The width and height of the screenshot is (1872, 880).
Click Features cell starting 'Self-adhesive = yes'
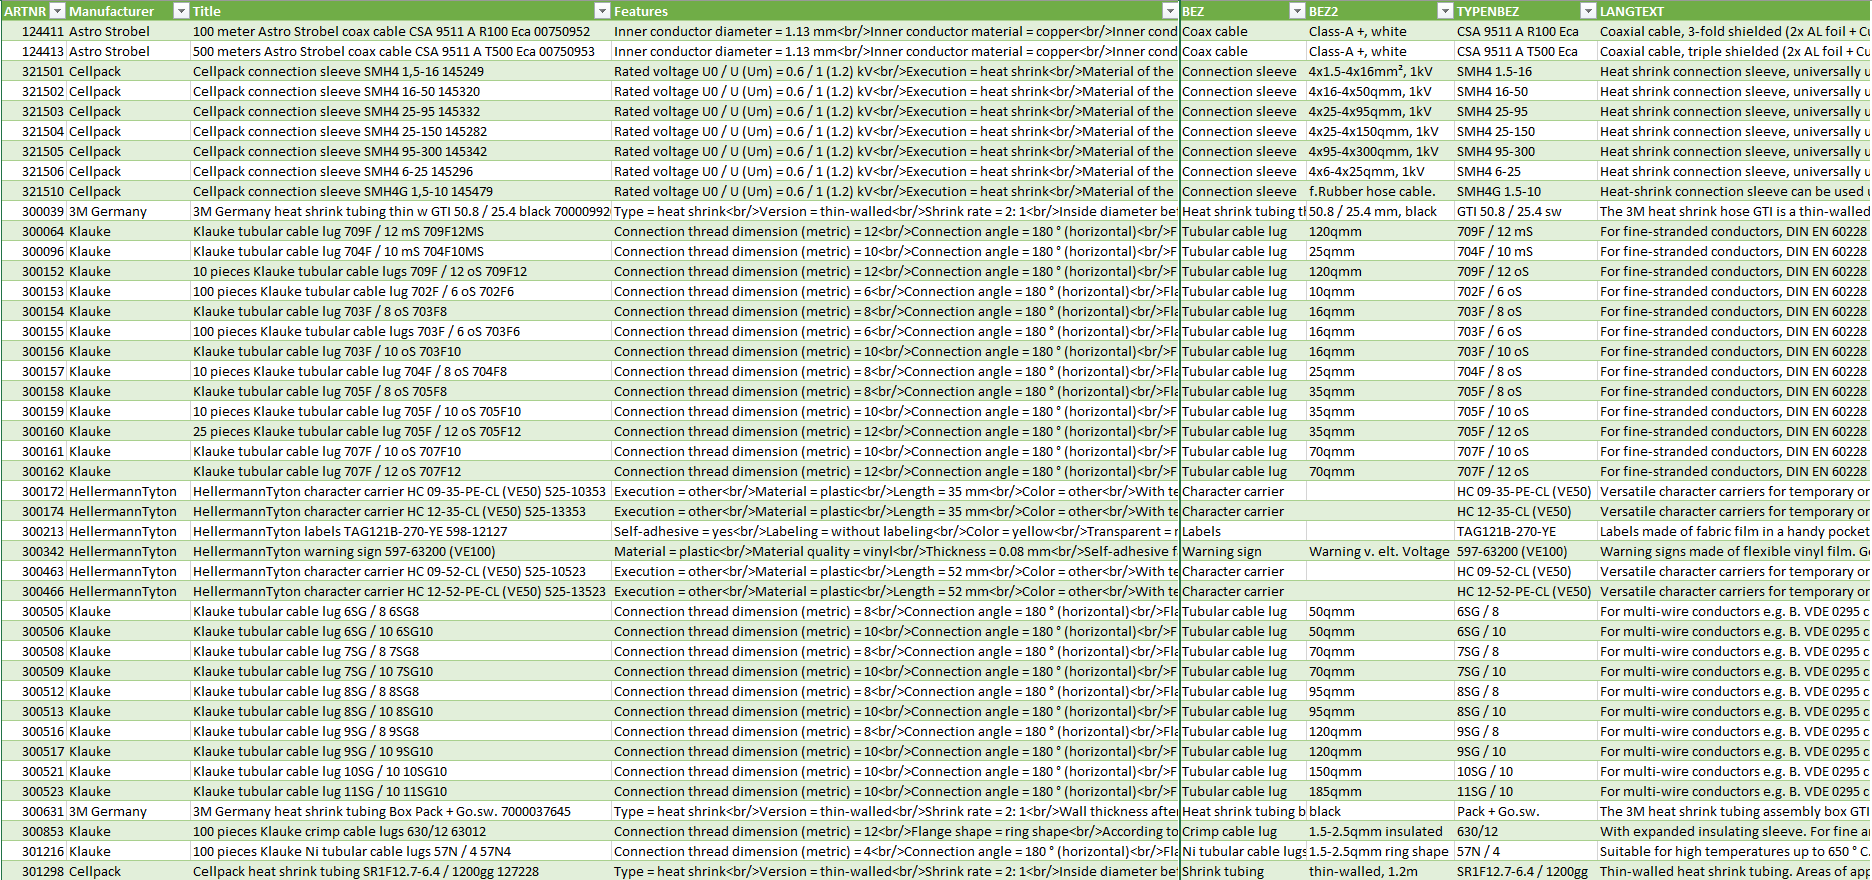[x=895, y=531]
